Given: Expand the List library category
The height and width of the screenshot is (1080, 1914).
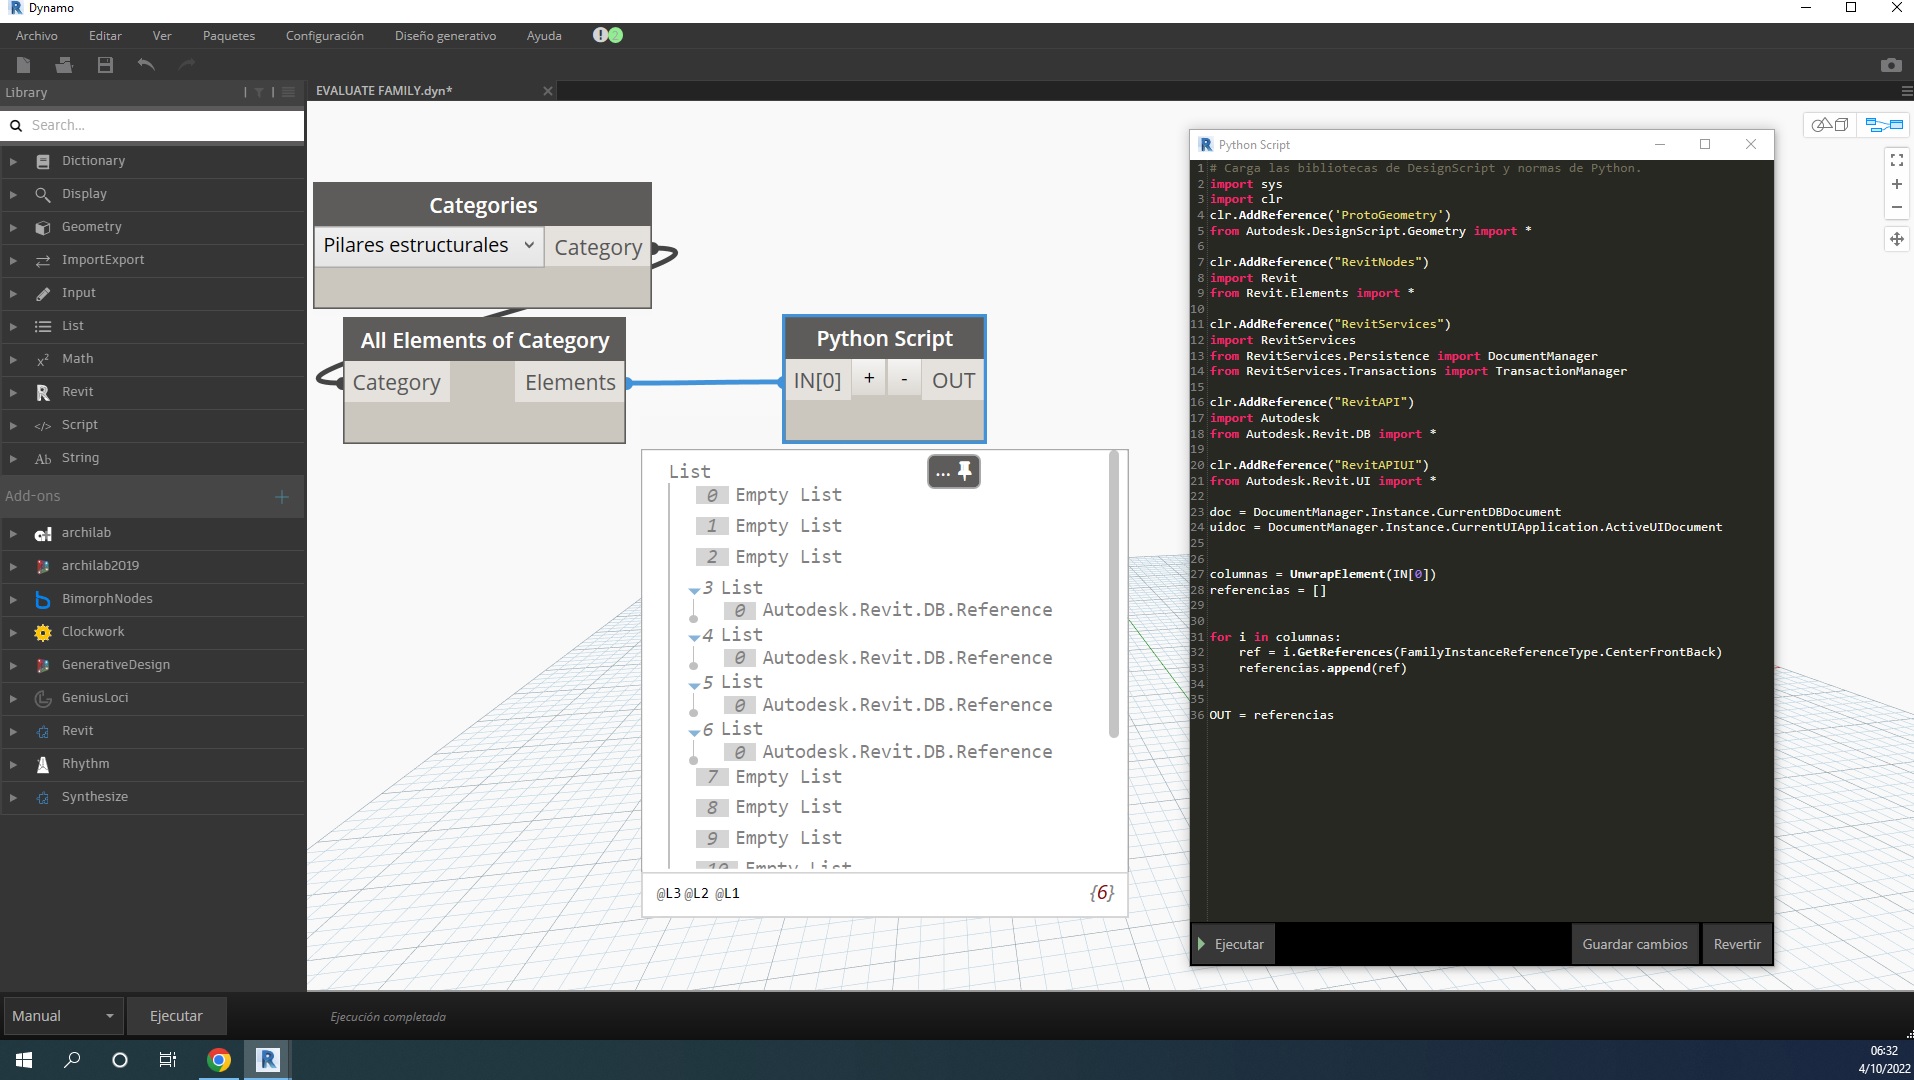Looking at the screenshot, I should pyautogui.click(x=13, y=326).
